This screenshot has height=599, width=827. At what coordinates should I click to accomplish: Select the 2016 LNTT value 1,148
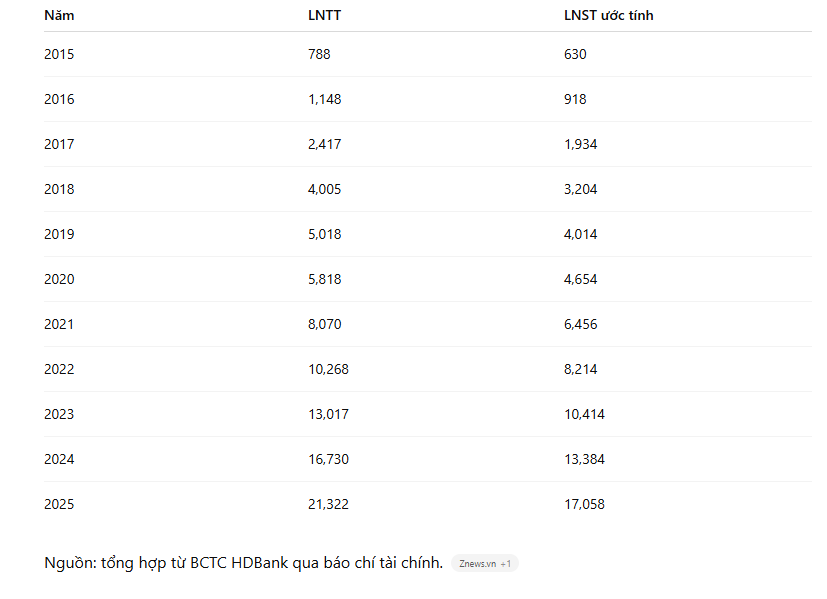click(325, 99)
